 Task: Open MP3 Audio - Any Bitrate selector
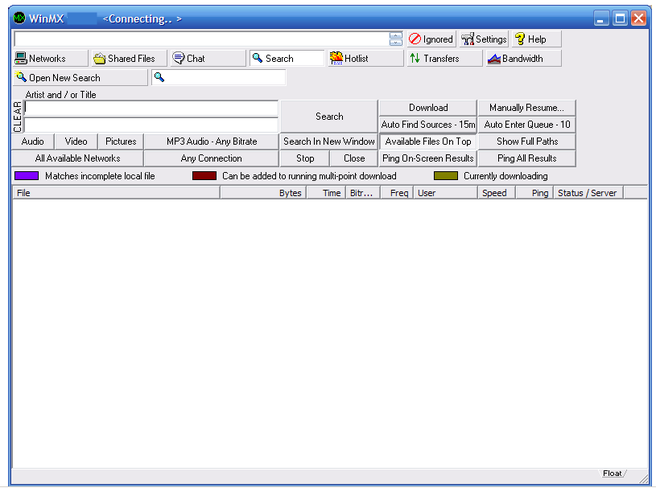pos(211,141)
